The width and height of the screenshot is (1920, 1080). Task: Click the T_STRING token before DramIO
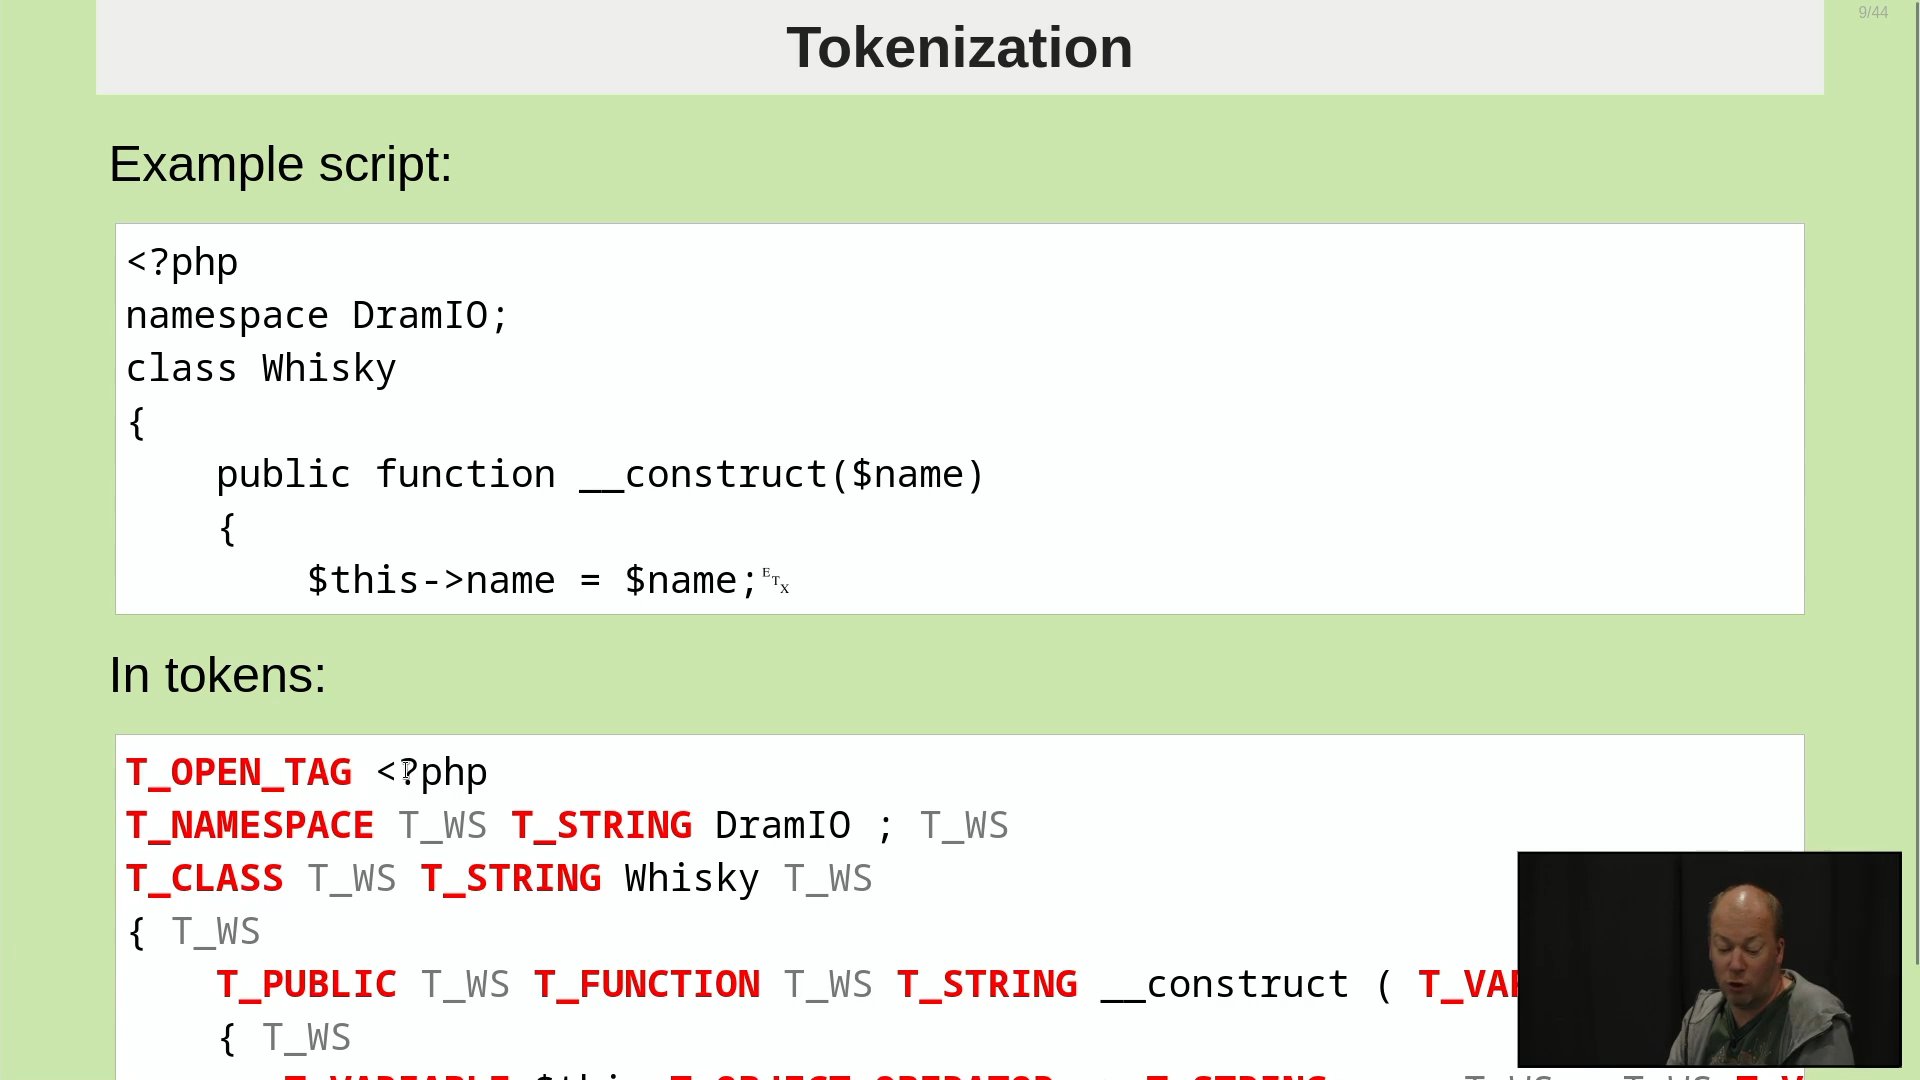point(602,826)
